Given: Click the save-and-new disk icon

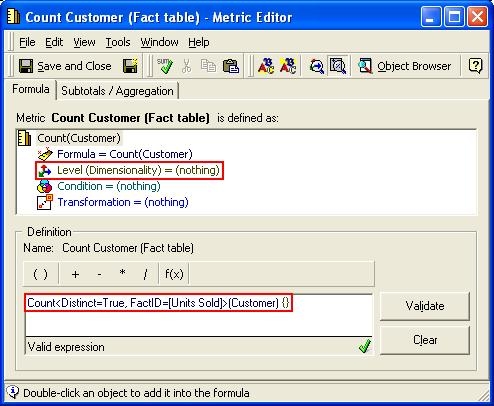Looking at the screenshot, I should coord(130,66).
